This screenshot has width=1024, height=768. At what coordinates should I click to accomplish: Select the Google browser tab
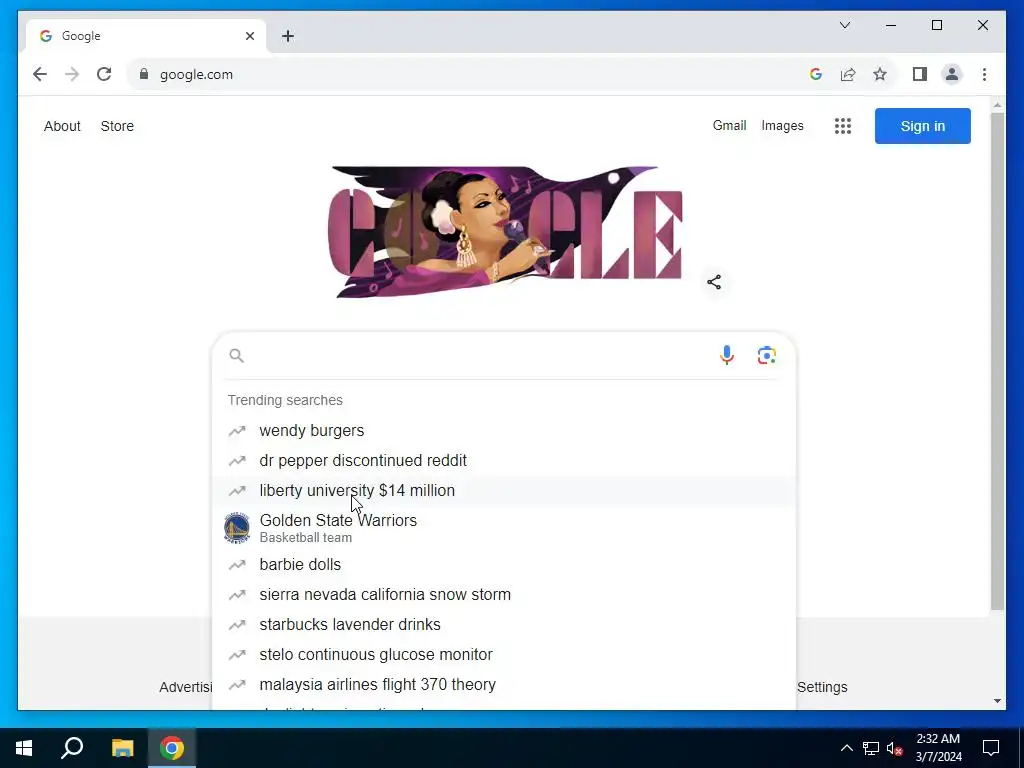coord(146,36)
